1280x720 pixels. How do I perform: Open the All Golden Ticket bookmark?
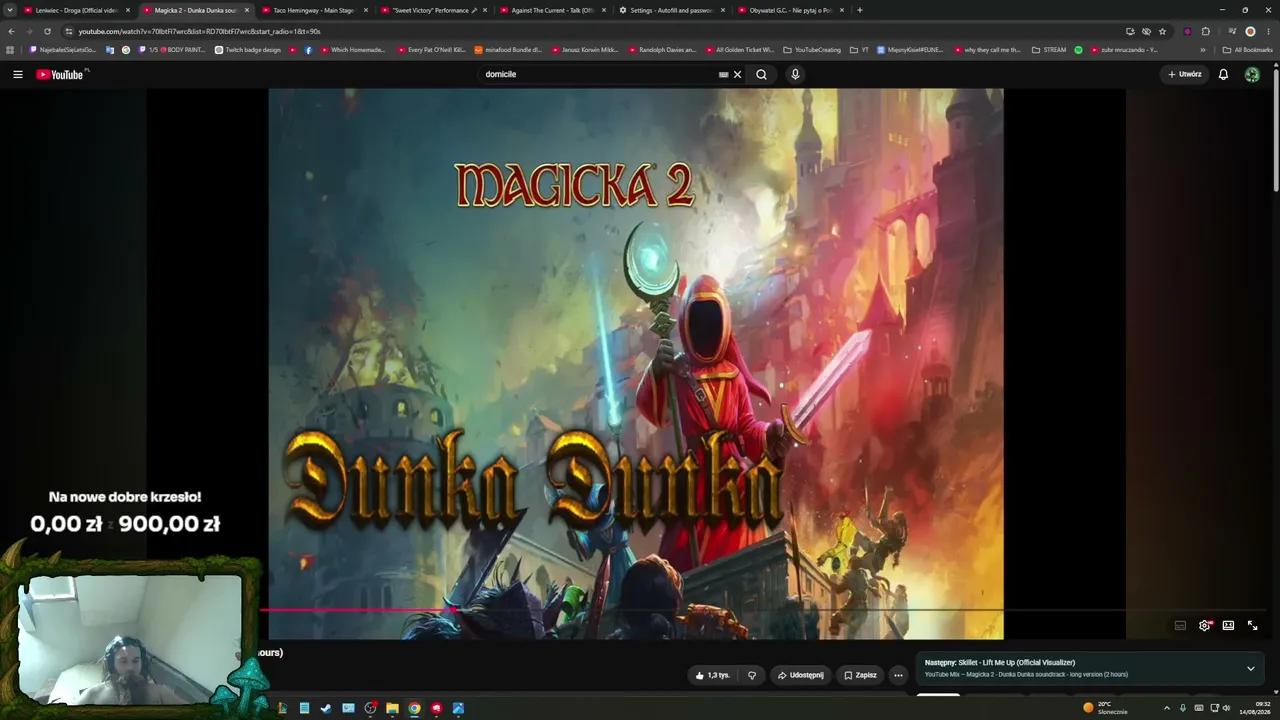click(x=739, y=50)
